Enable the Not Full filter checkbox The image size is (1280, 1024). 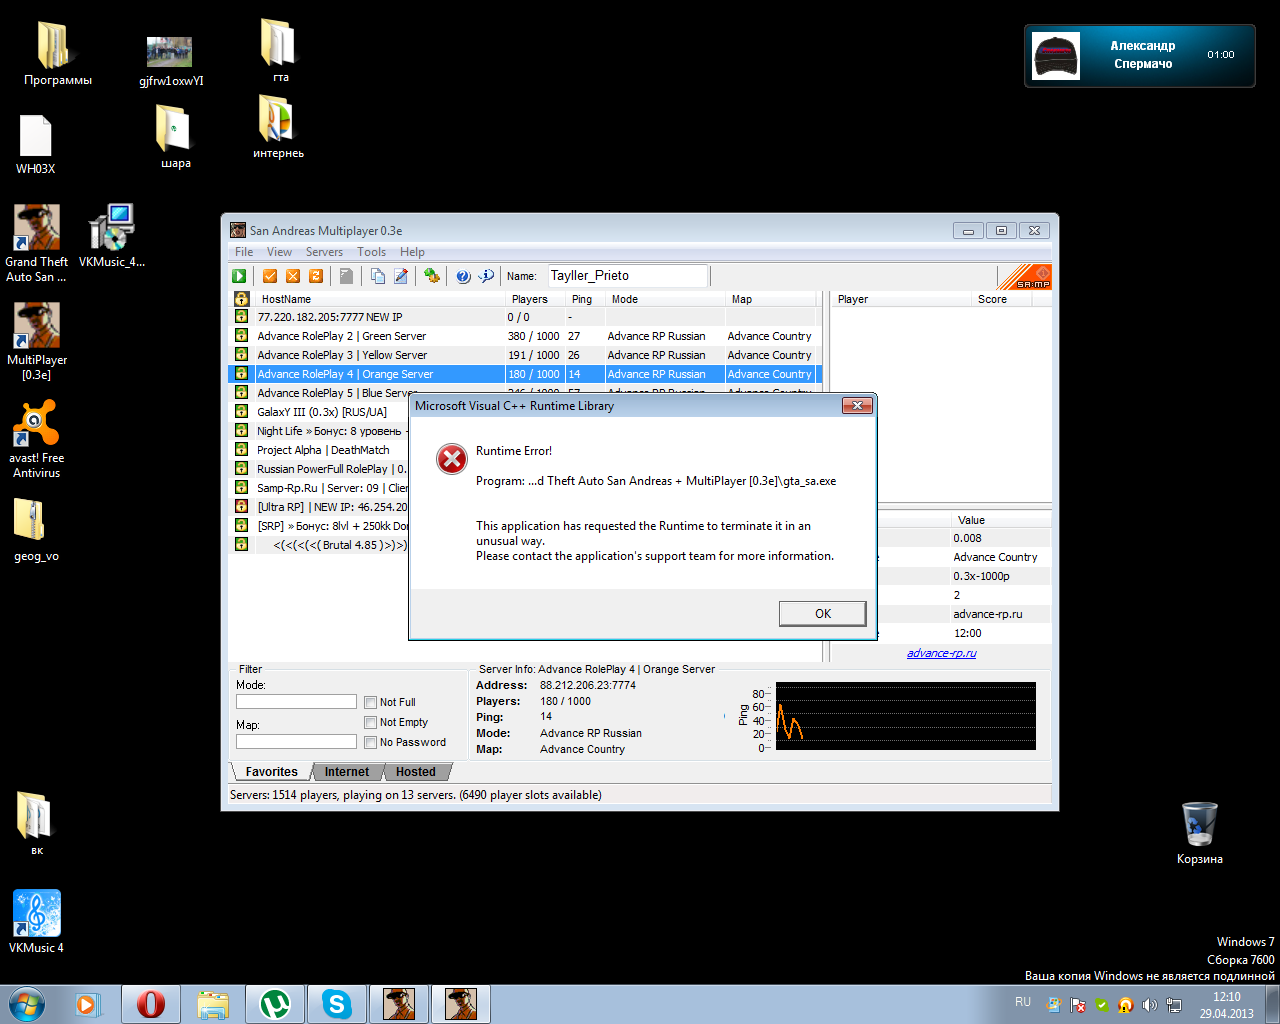point(371,702)
